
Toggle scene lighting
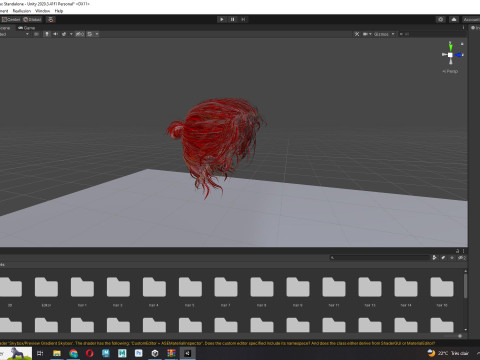click(x=47, y=34)
